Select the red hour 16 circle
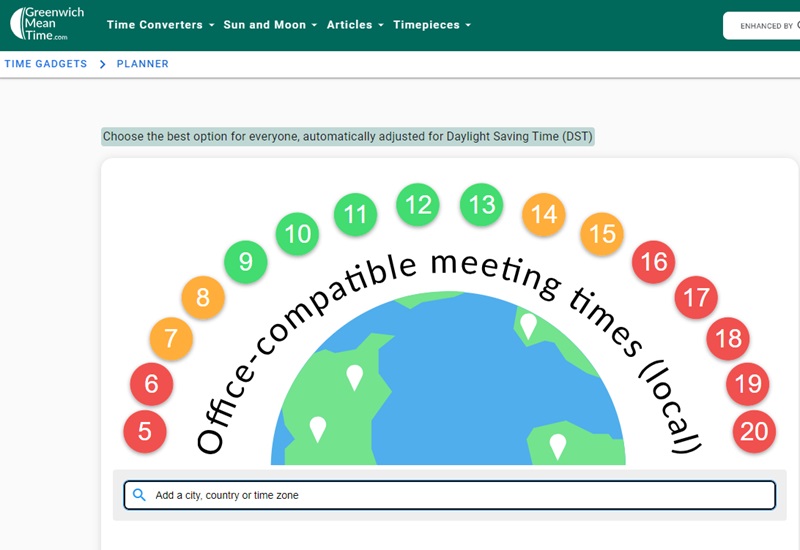The width and height of the screenshot is (800, 550). point(654,262)
